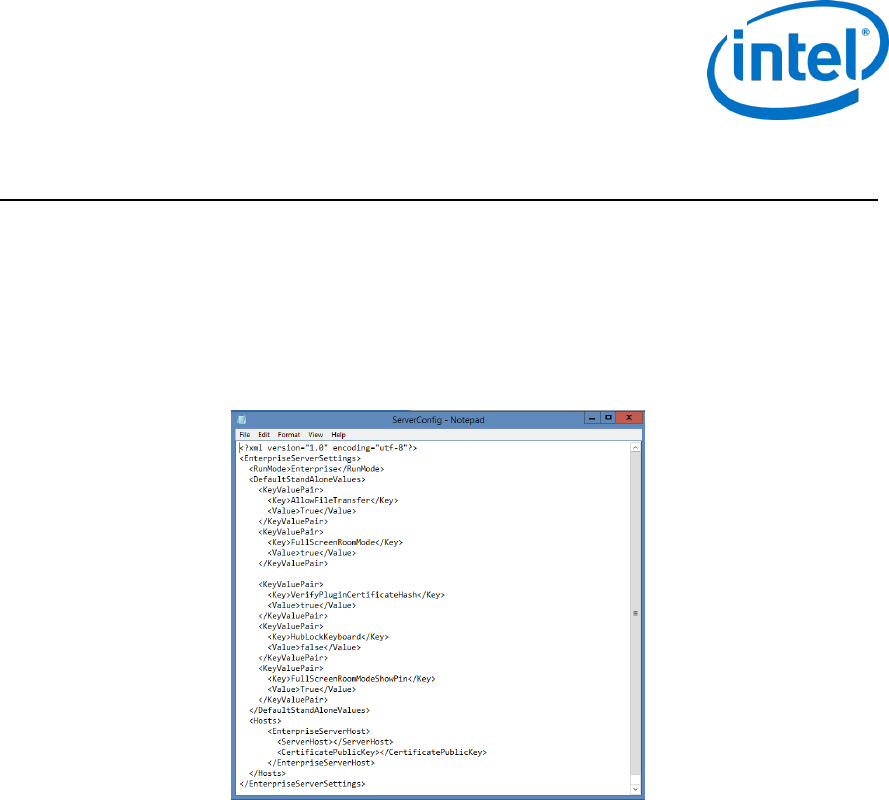
Task: Click the Value false line
Action: [314, 647]
